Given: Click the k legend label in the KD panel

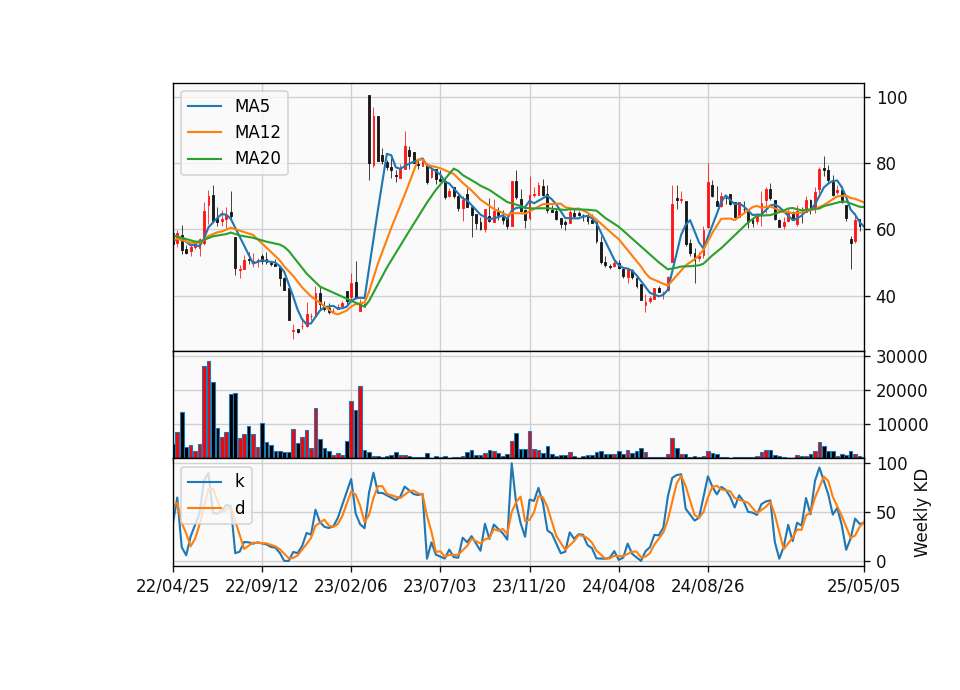Looking at the screenshot, I should pyautogui.click(x=239, y=481).
